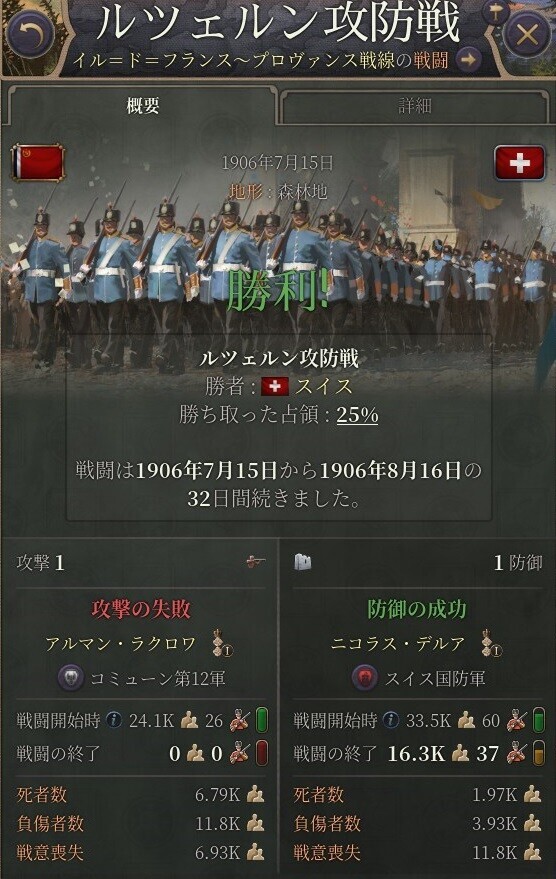The image size is (556, 879).
Task: Open the 戦闘 link in subtitle
Action: tap(431, 60)
